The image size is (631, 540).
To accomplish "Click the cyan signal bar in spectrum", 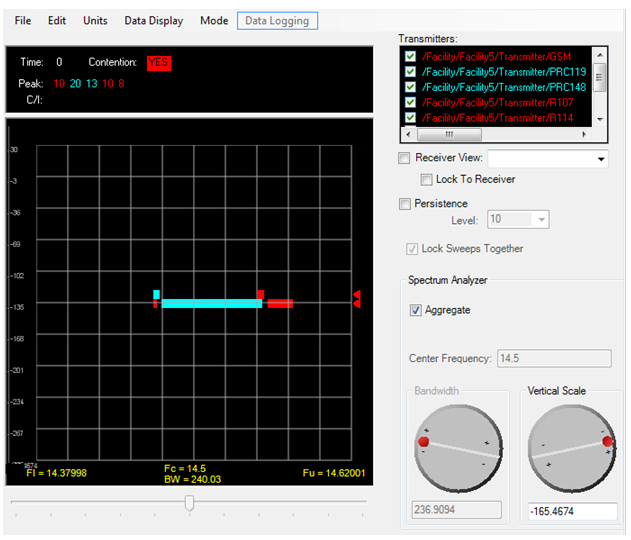I will point(211,303).
